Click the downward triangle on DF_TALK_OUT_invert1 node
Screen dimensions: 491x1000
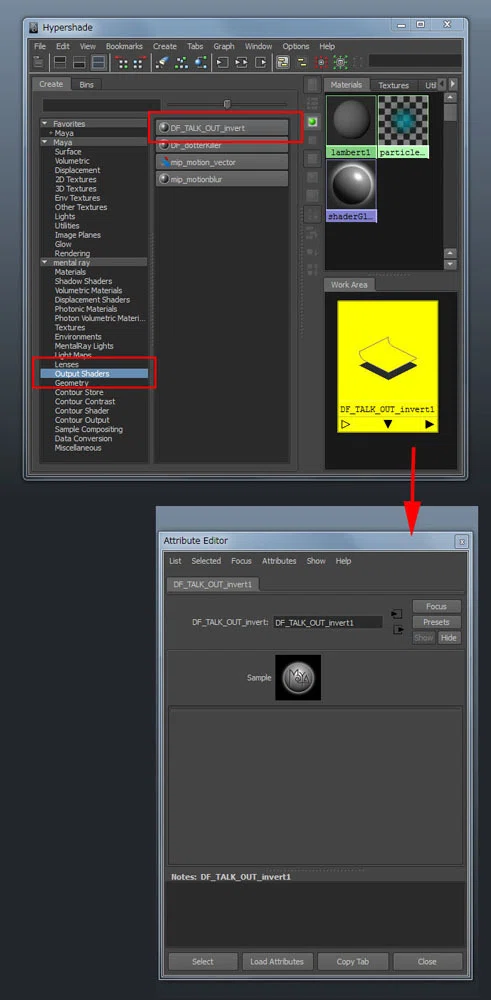click(x=388, y=424)
